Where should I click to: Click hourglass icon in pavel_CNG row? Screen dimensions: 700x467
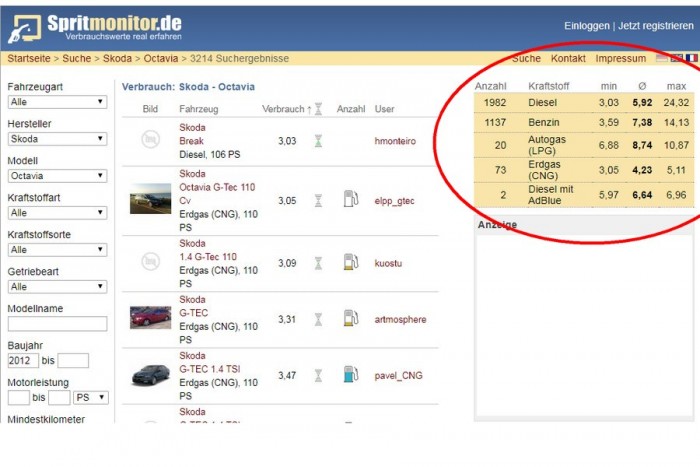click(318, 375)
